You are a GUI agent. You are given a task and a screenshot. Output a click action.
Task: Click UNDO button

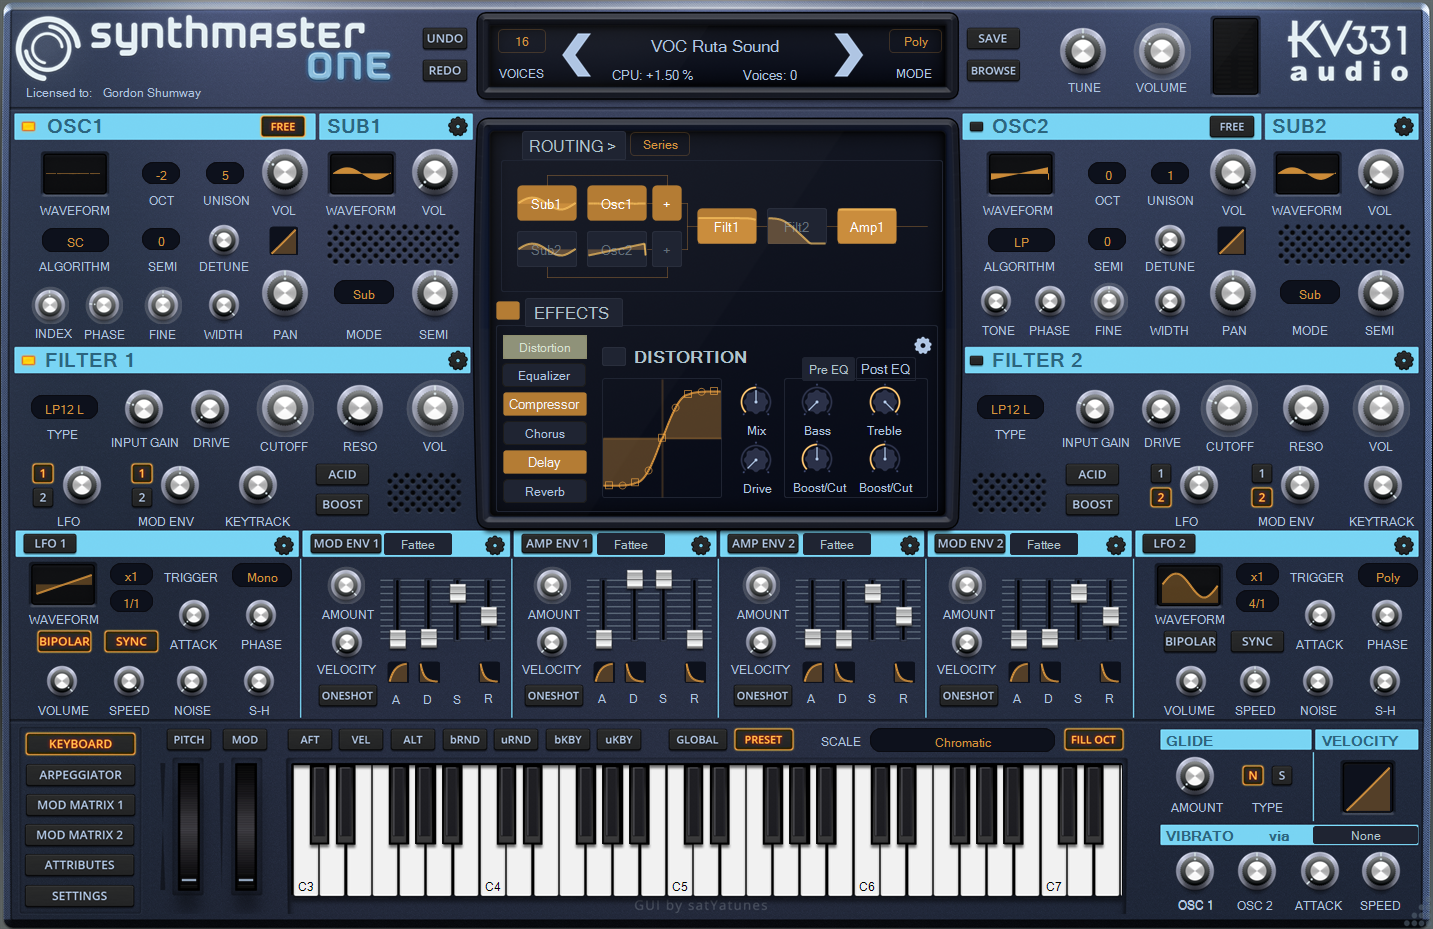[445, 39]
